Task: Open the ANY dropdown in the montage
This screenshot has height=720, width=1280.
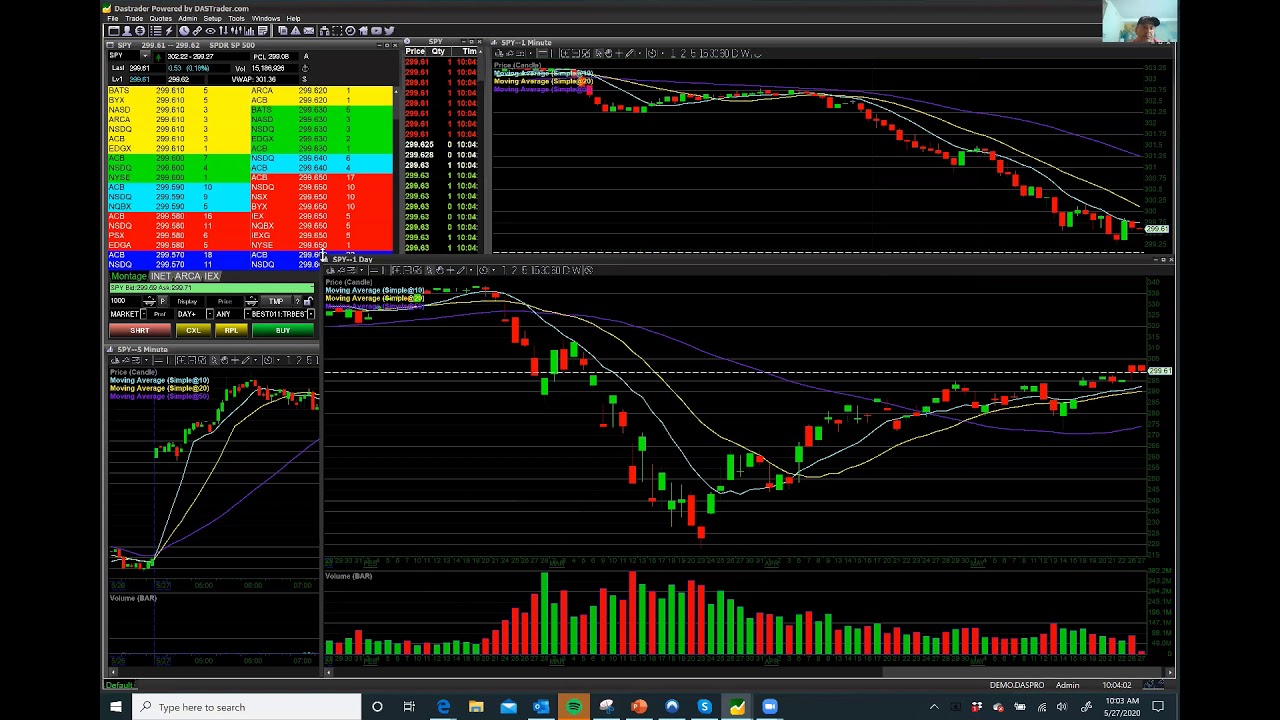Action: pos(247,314)
